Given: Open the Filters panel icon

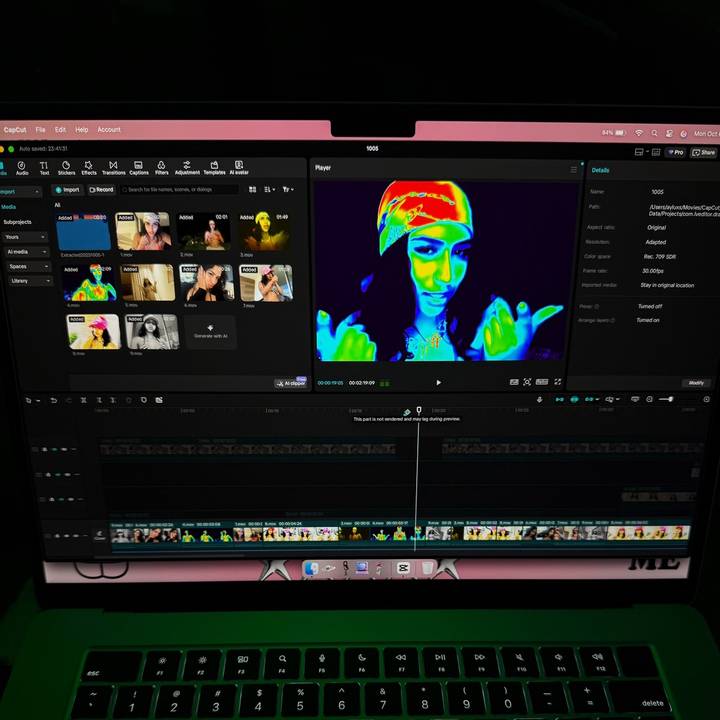Looking at the screenshot, I should (162, 167).
